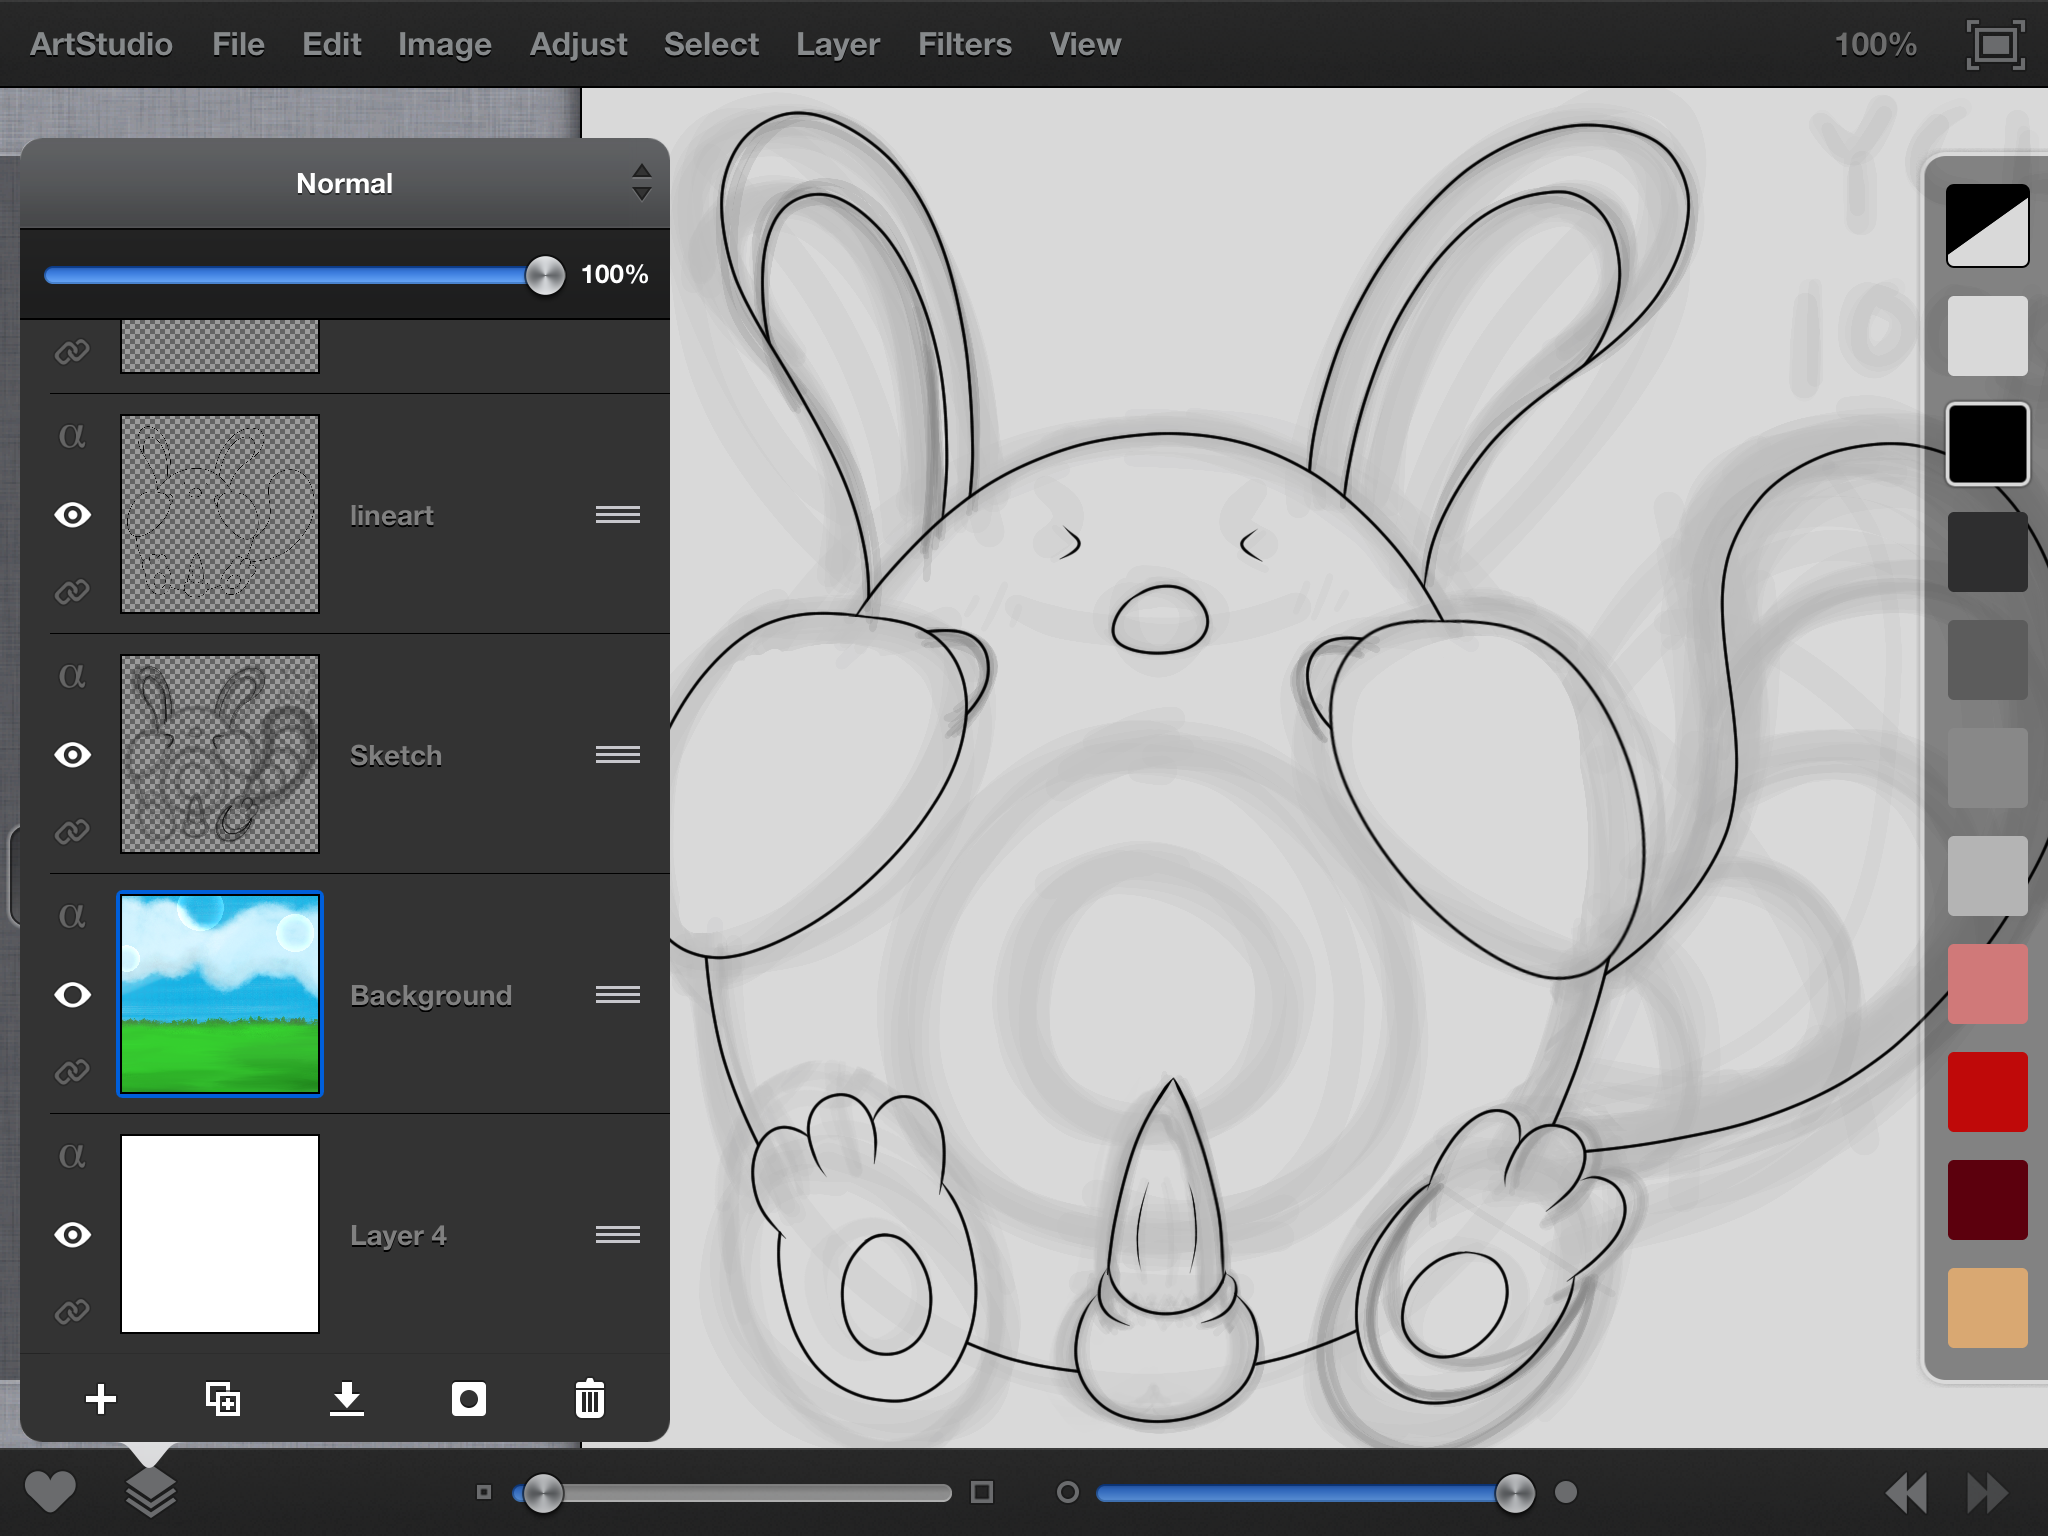
Task: Enter fullscreen using the top-right frame icon
Action: (1995, 45)
